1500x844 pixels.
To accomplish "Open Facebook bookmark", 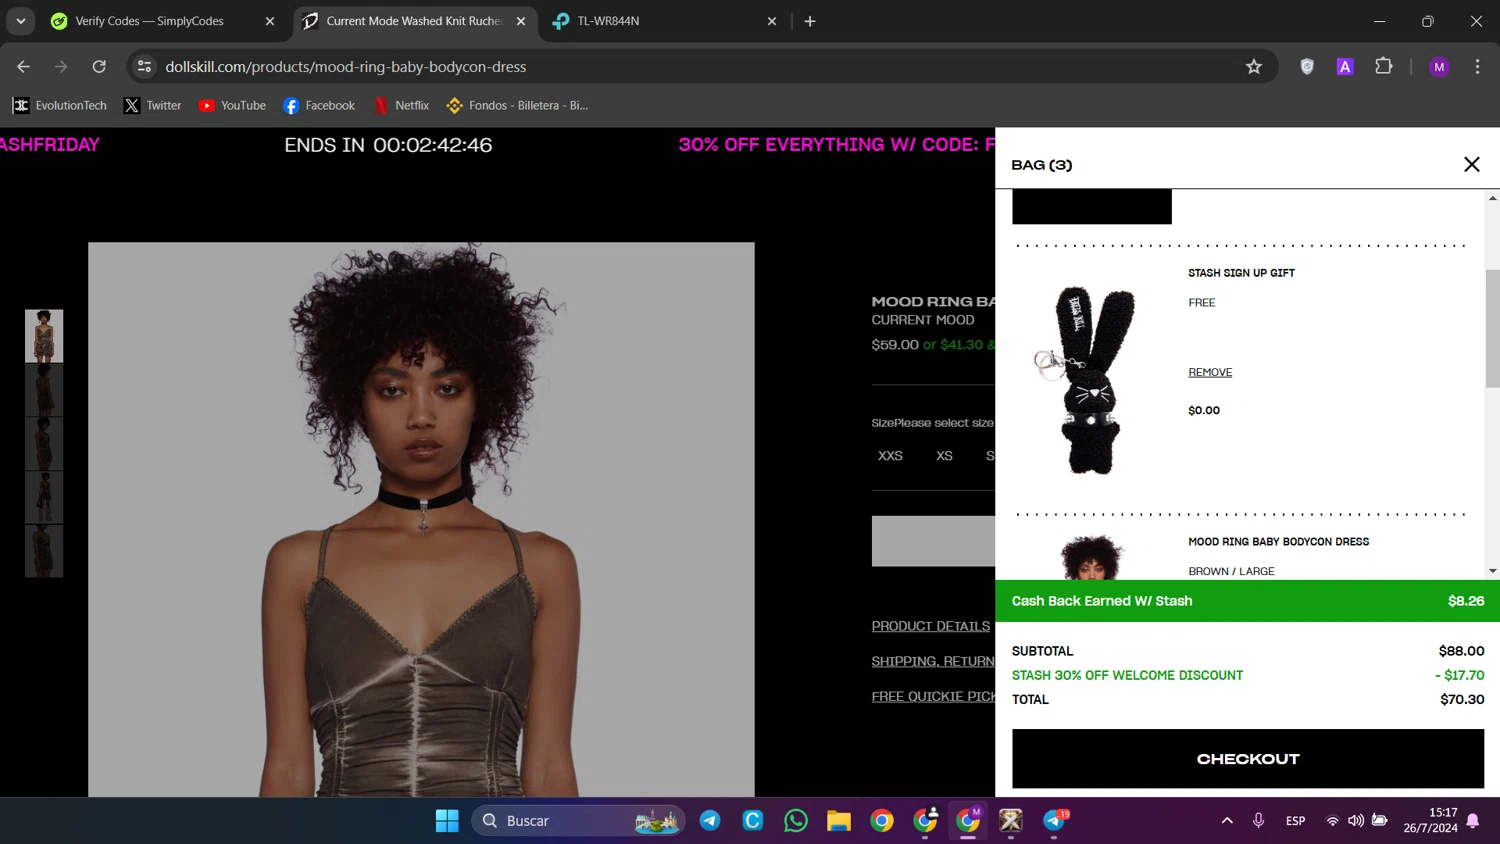I will click(319, 105).
